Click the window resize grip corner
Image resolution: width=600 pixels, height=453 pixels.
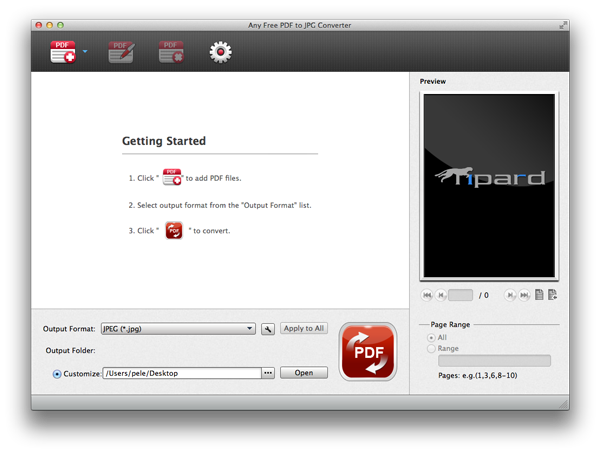(x=564, y=404)
